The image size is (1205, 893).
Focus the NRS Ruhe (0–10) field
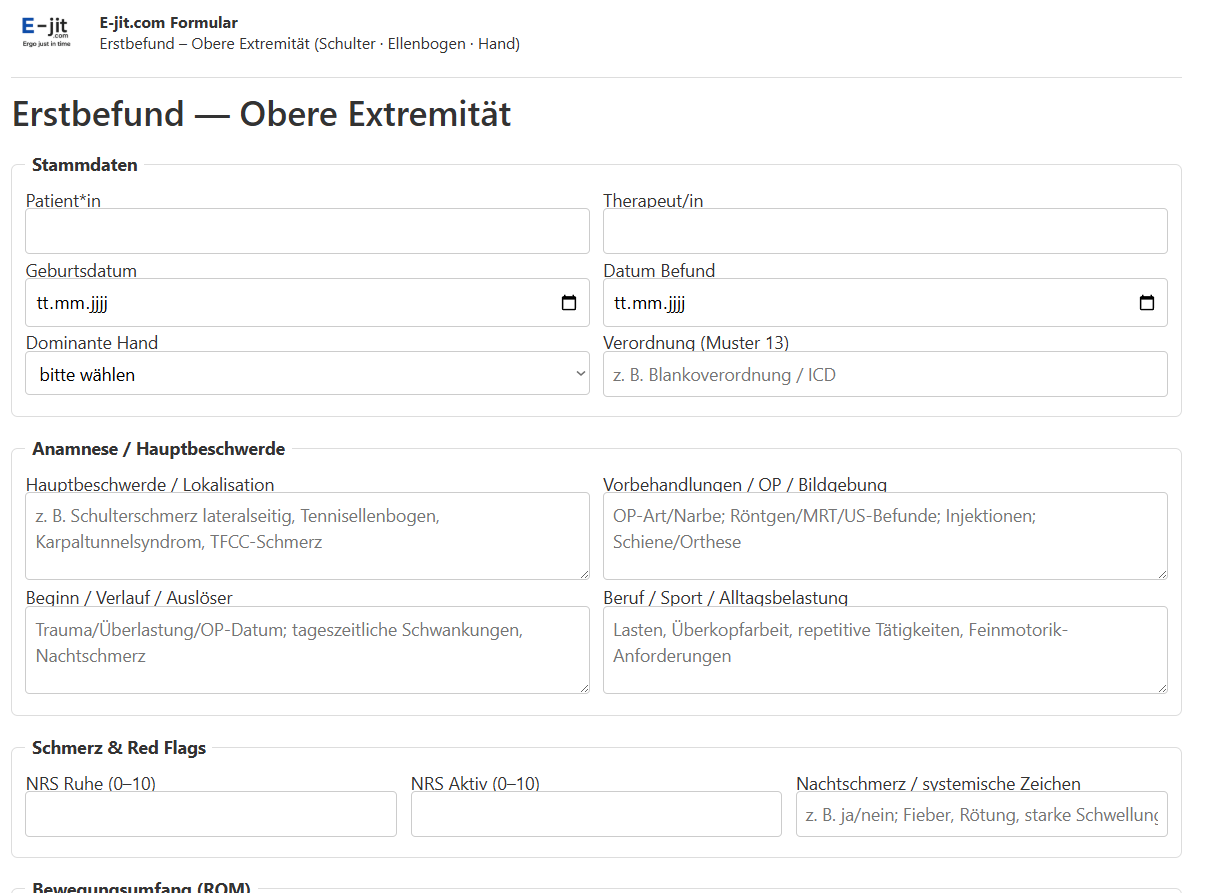(x=211, y=814)
